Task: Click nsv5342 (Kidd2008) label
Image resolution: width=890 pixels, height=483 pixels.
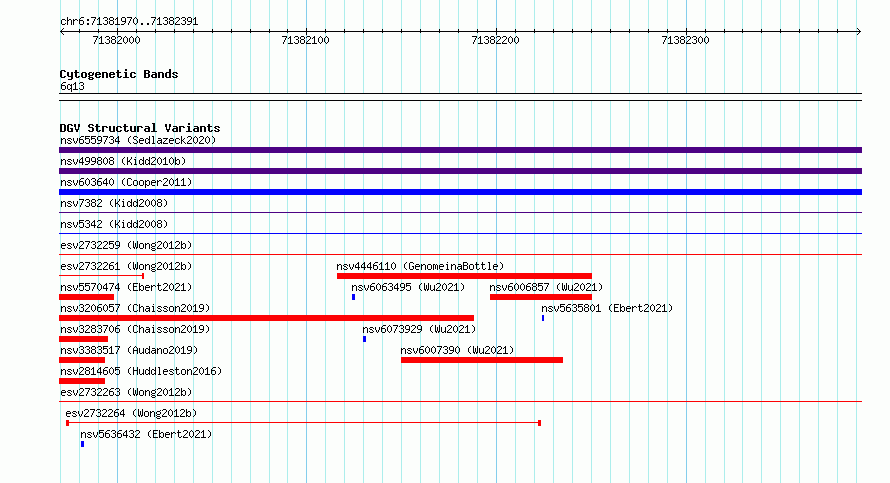Action: coord(114,224)
